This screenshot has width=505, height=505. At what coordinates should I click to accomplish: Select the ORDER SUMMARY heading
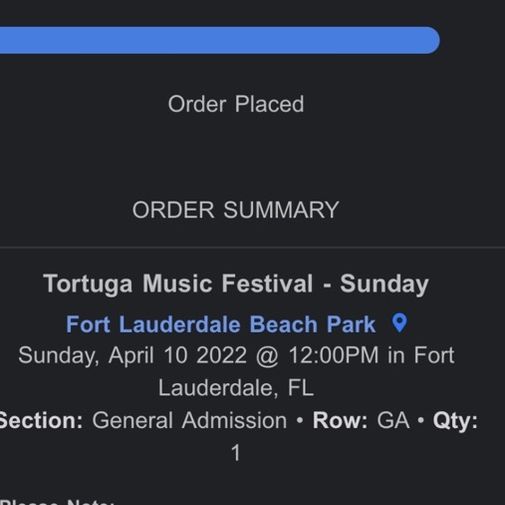[236, 210]
